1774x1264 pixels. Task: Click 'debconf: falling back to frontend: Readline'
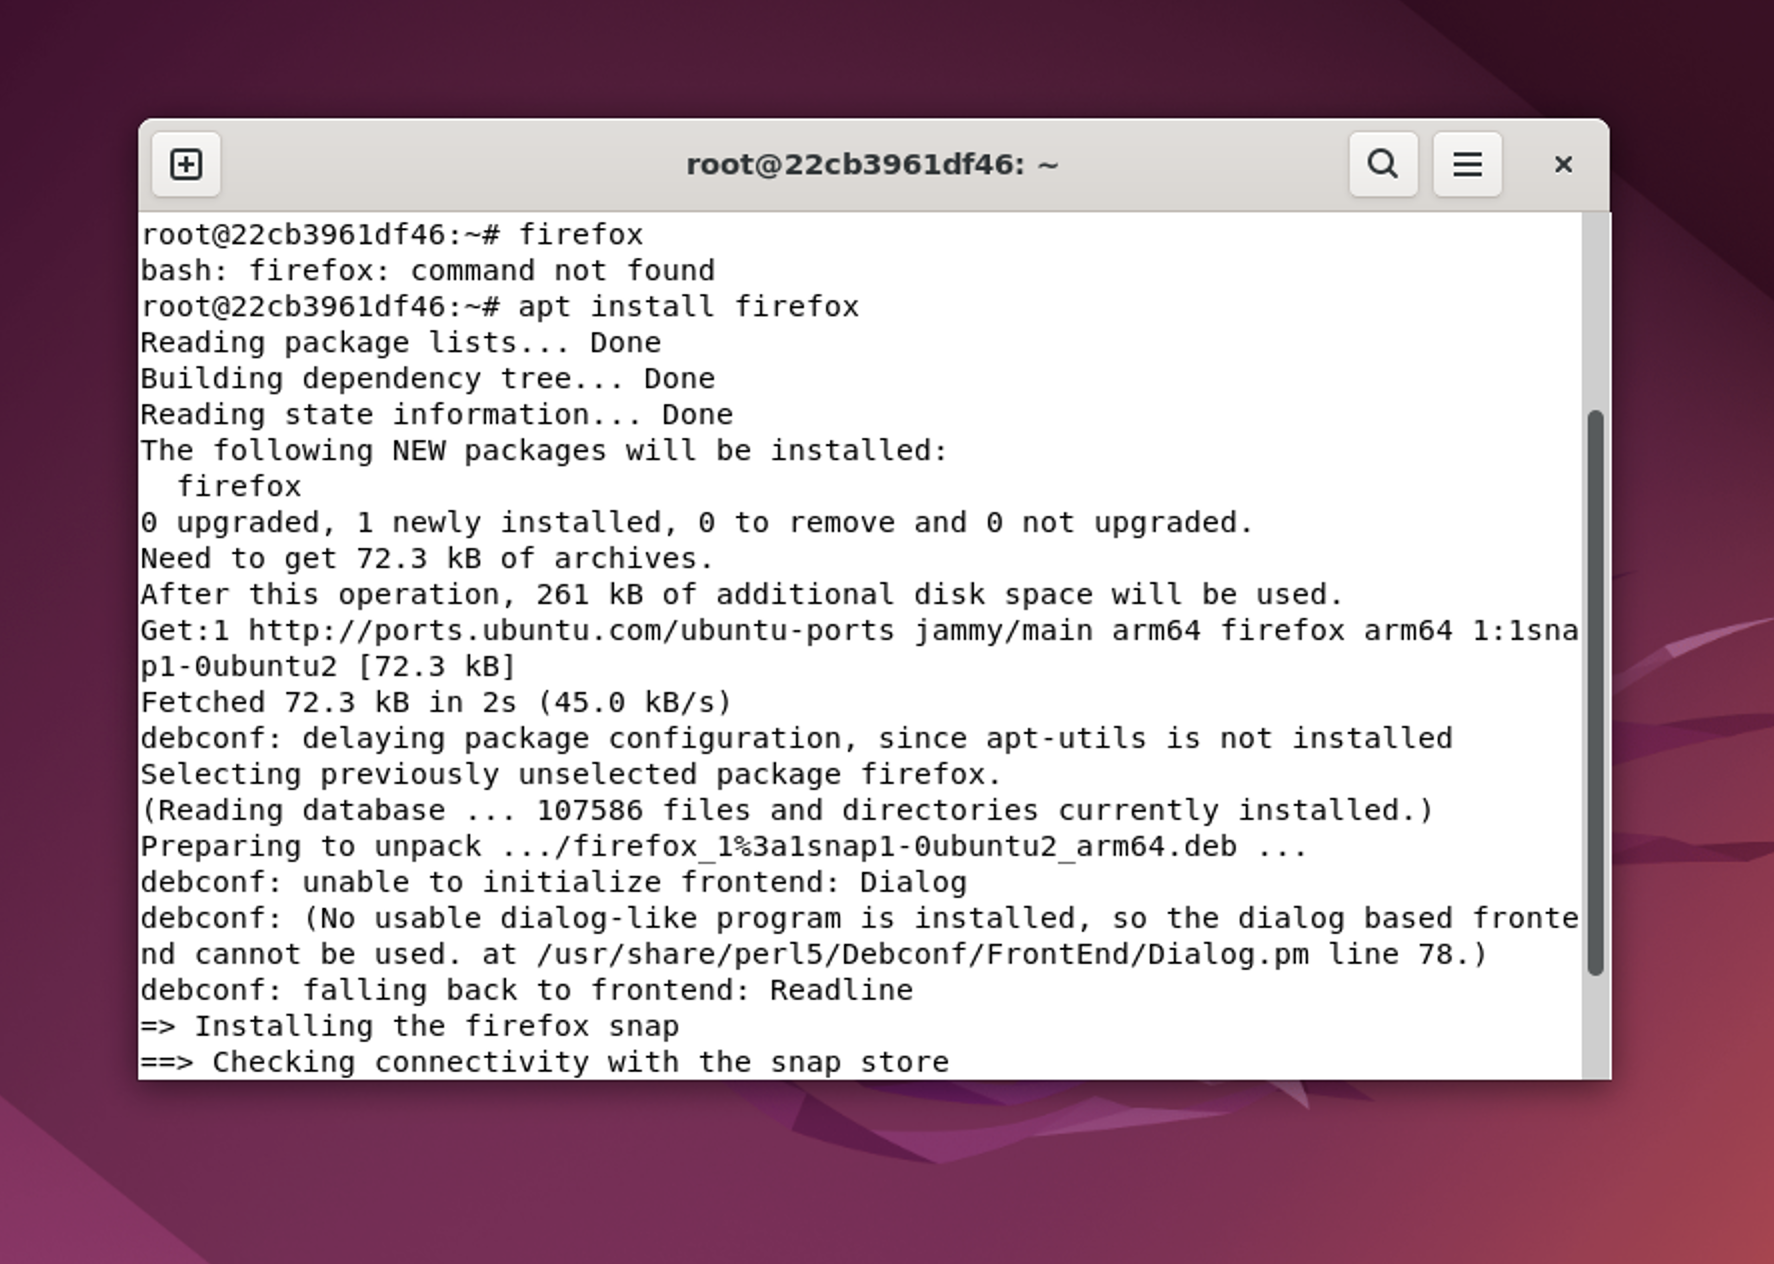coord(526,990)
